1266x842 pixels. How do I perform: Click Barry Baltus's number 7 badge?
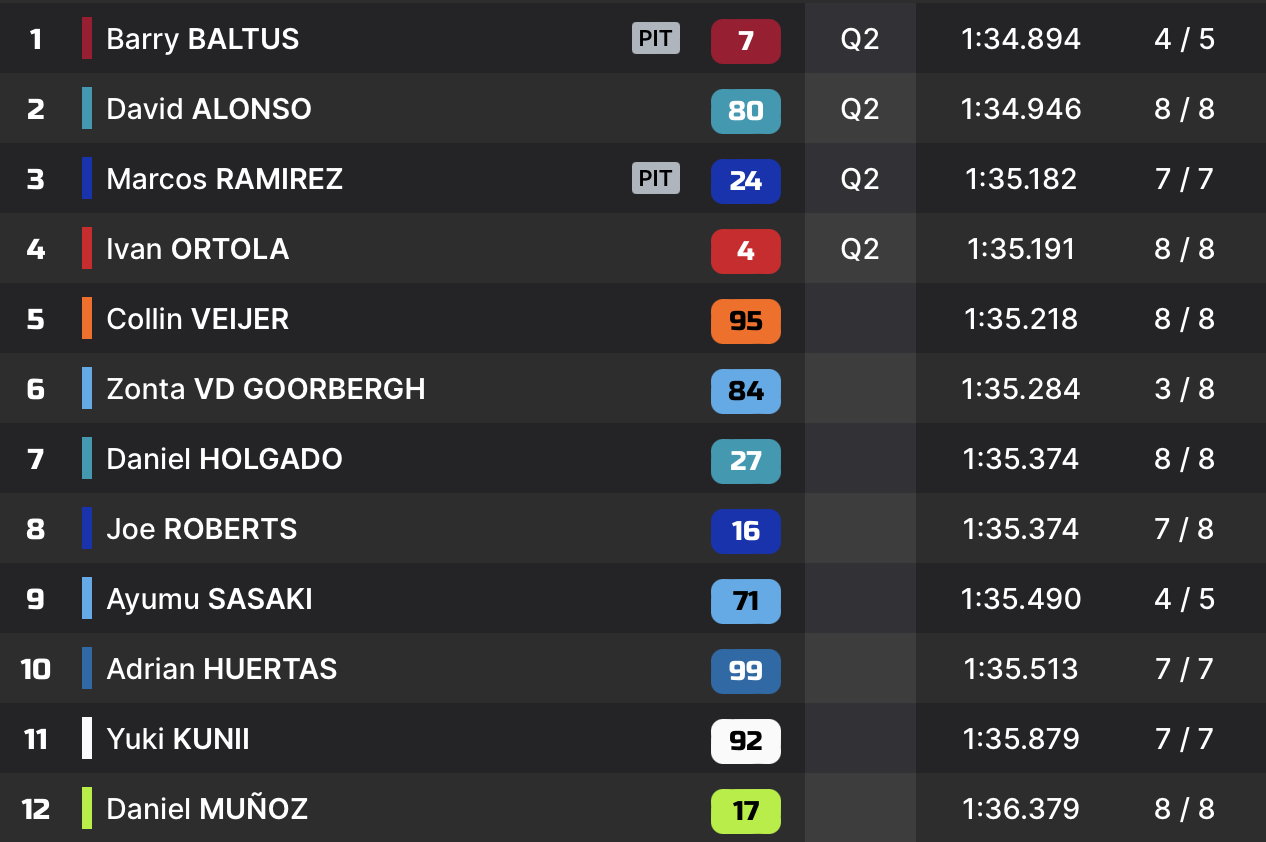tap(745, 41)
